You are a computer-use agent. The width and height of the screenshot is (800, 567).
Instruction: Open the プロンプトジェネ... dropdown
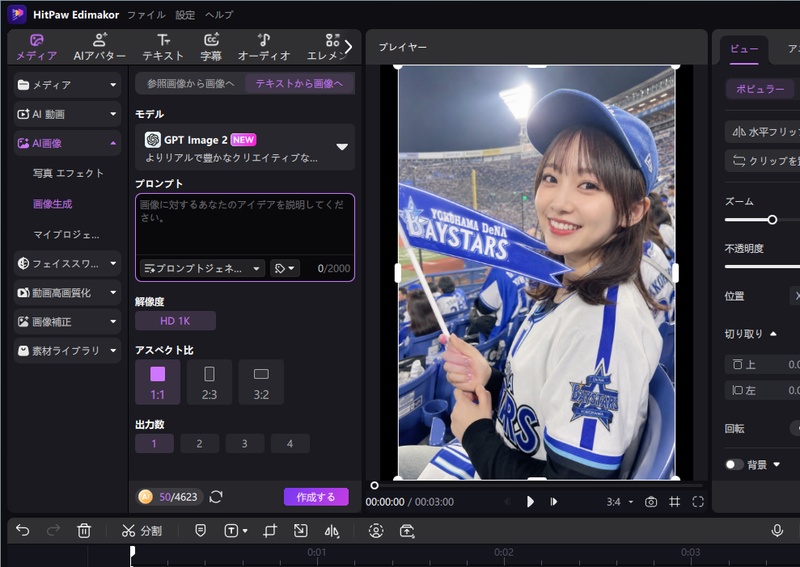(x=202, y=268)
